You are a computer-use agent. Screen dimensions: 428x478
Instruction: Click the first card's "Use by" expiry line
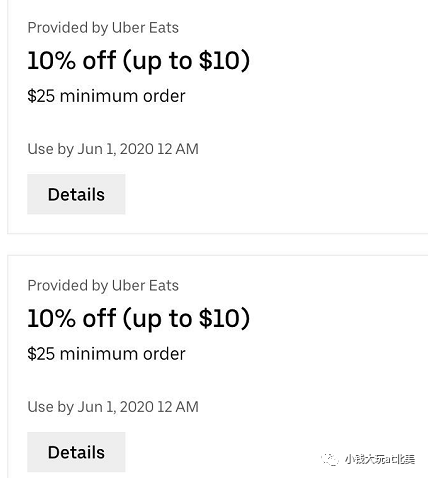pos(113,149)
